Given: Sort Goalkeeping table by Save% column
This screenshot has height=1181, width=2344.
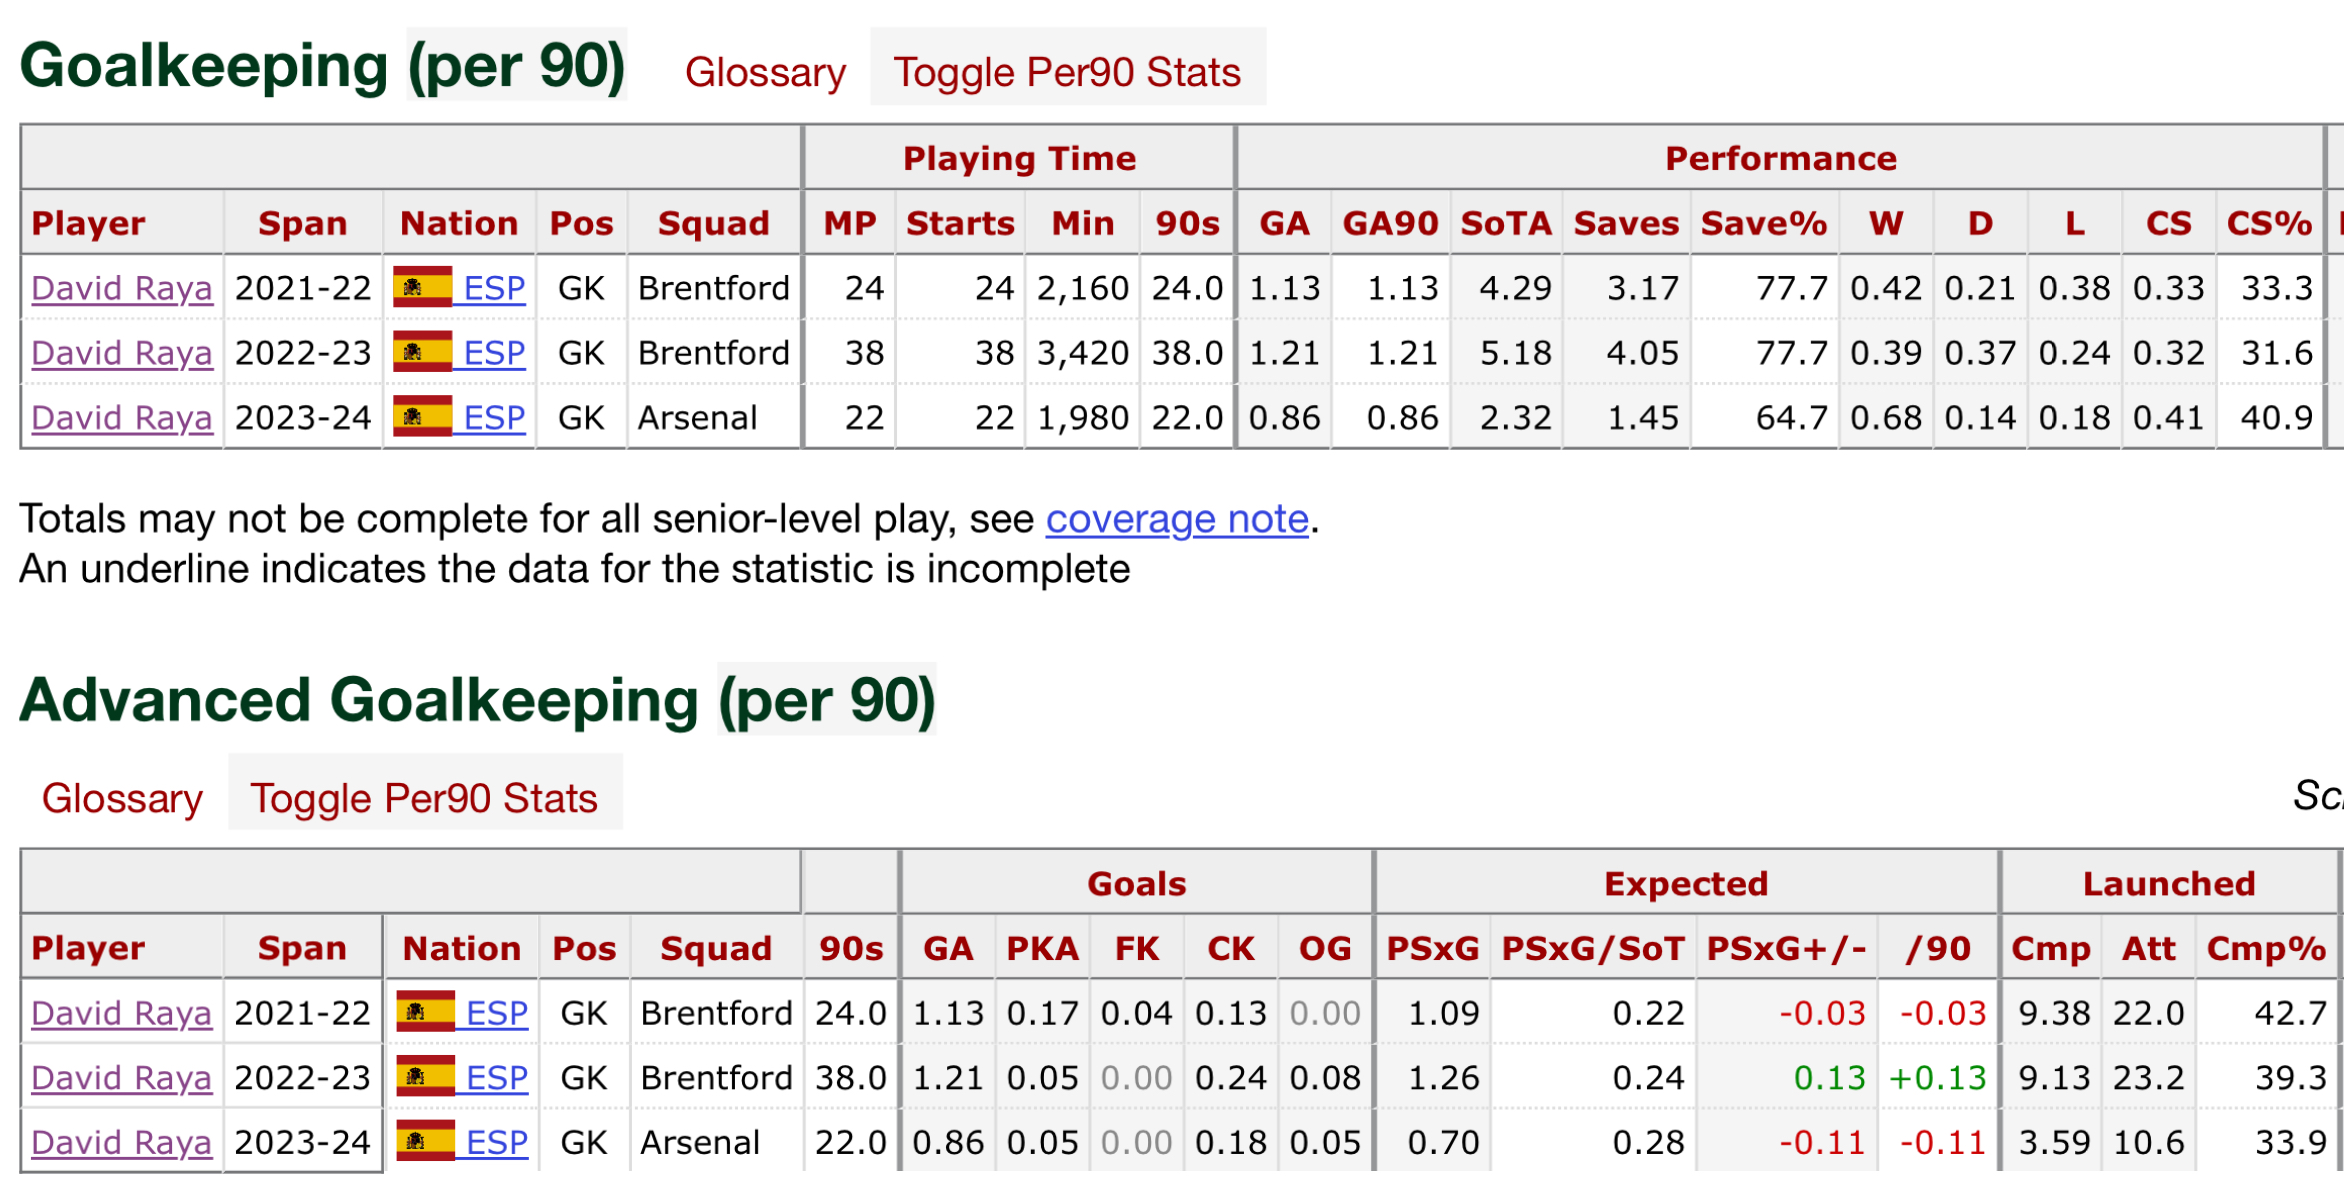Looking at the screenshot, I should [x=1764, y=223].
